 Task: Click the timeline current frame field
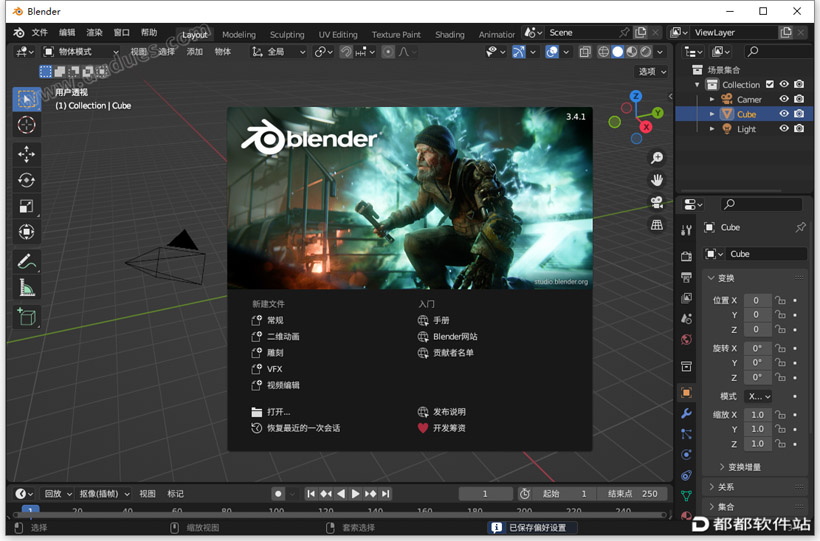point(485,494)
